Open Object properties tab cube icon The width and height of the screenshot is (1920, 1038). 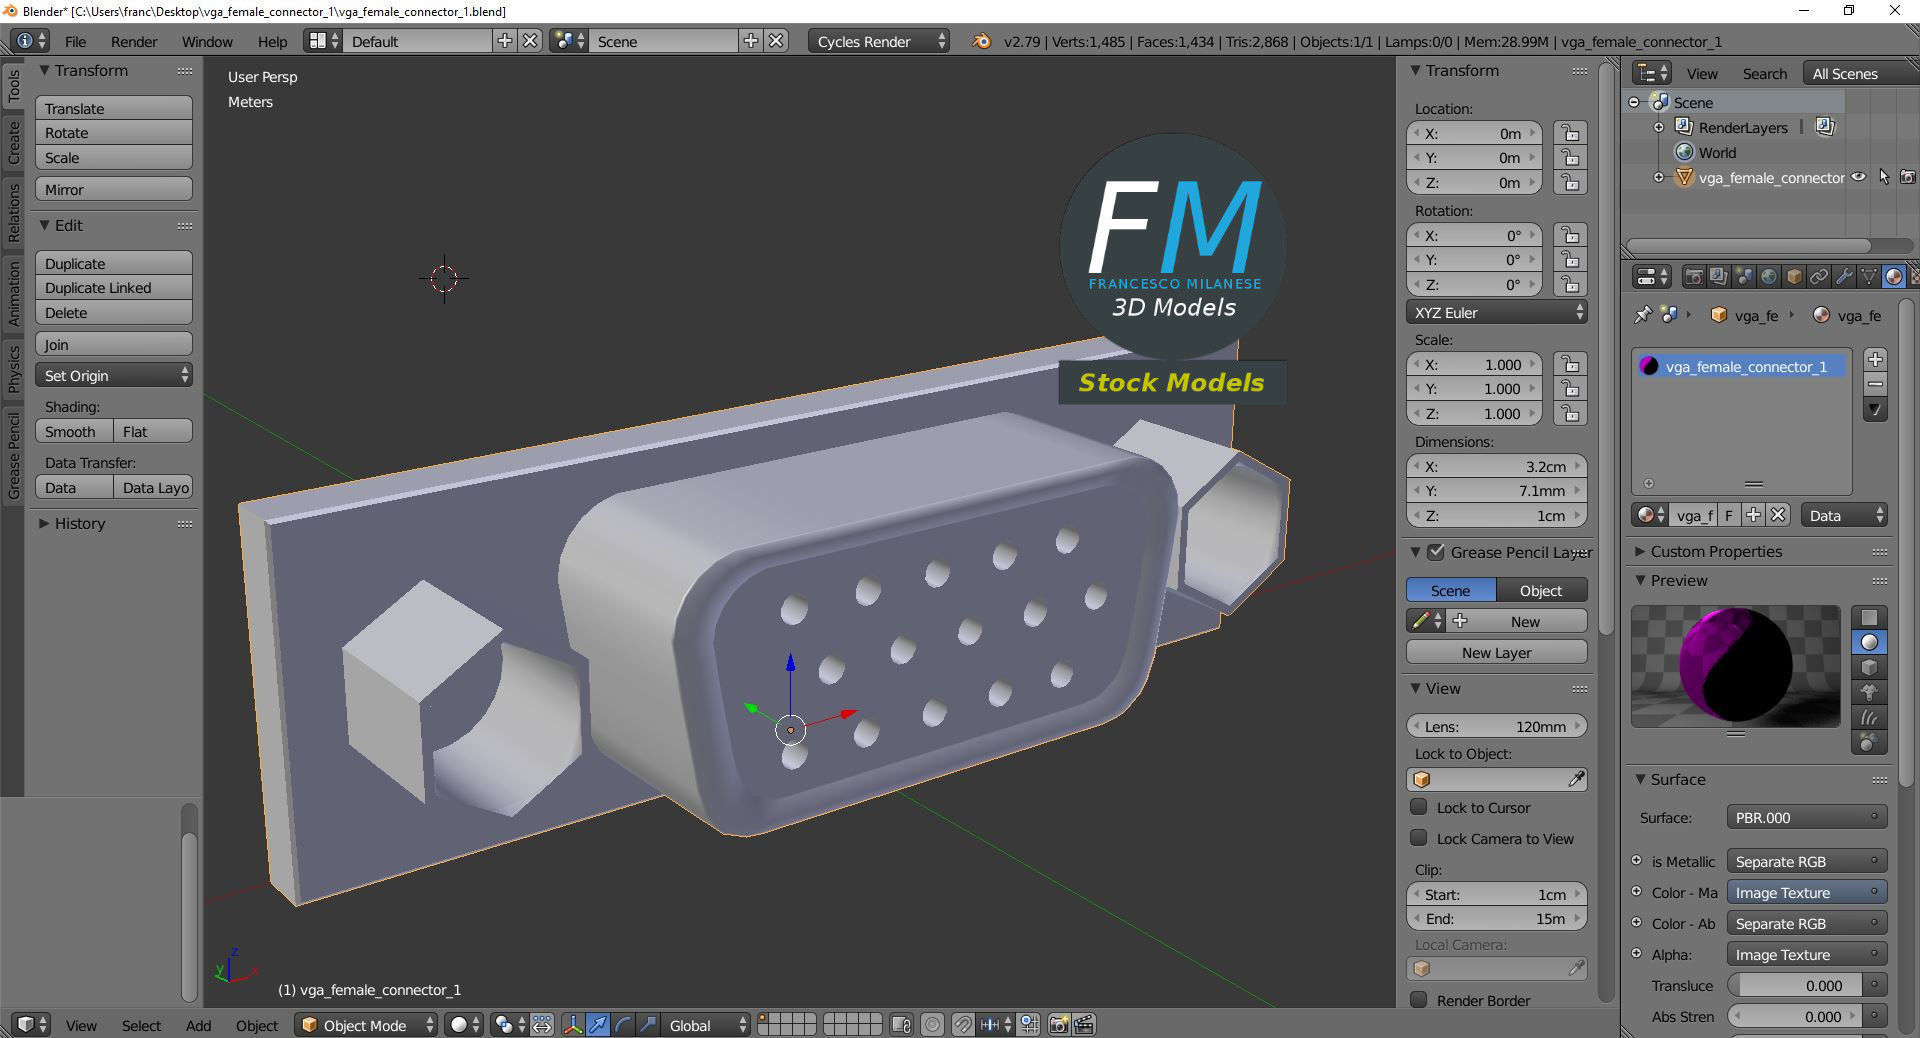pyautogui.click(x=1794, y=277)
